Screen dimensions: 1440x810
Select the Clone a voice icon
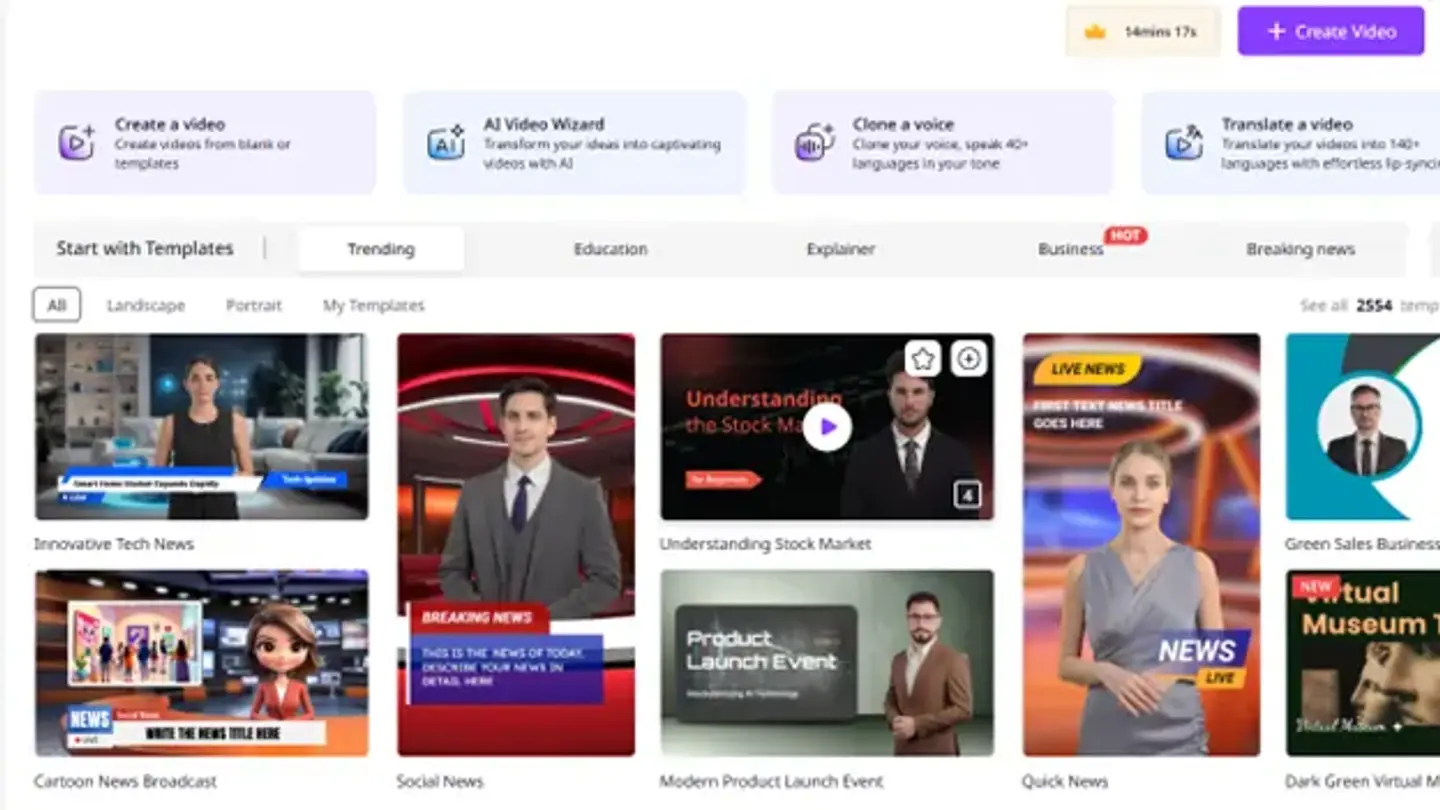815,143
